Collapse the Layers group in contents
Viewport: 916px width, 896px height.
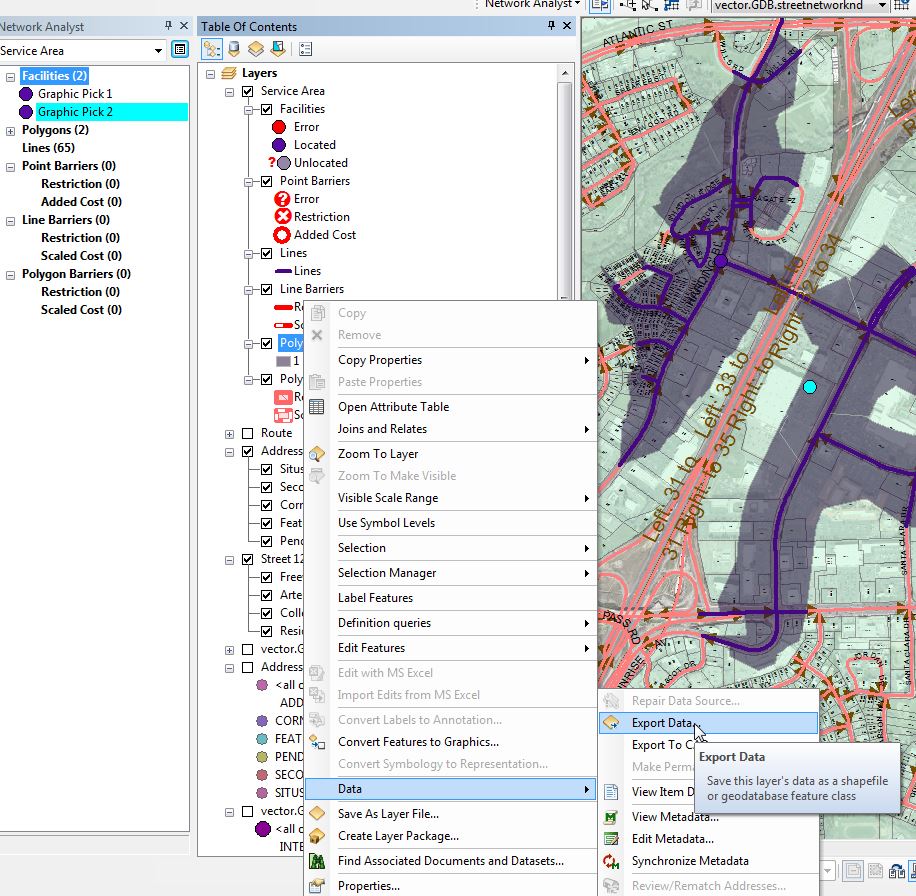(x=210, y=73)
